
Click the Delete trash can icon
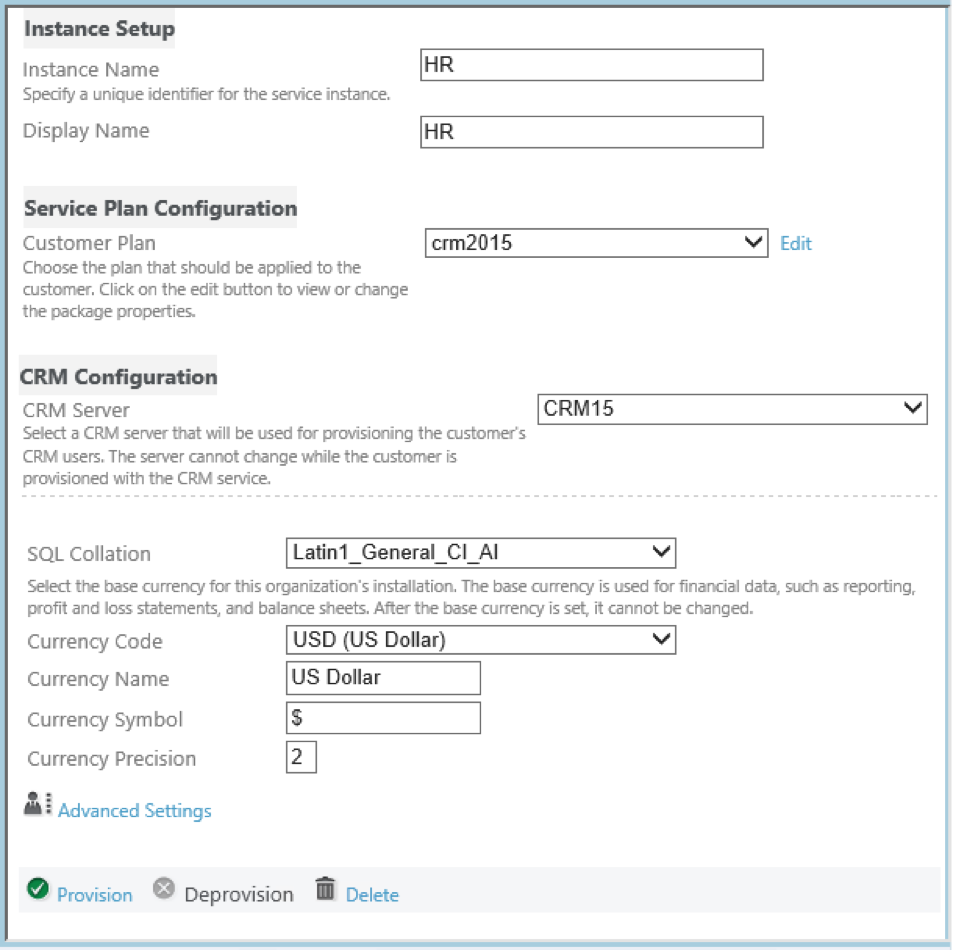[325, 889]
